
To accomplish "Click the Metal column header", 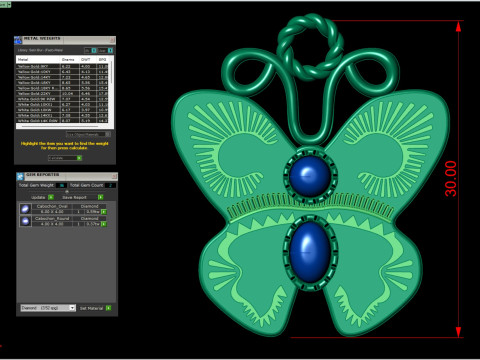I will pos(38,59).
